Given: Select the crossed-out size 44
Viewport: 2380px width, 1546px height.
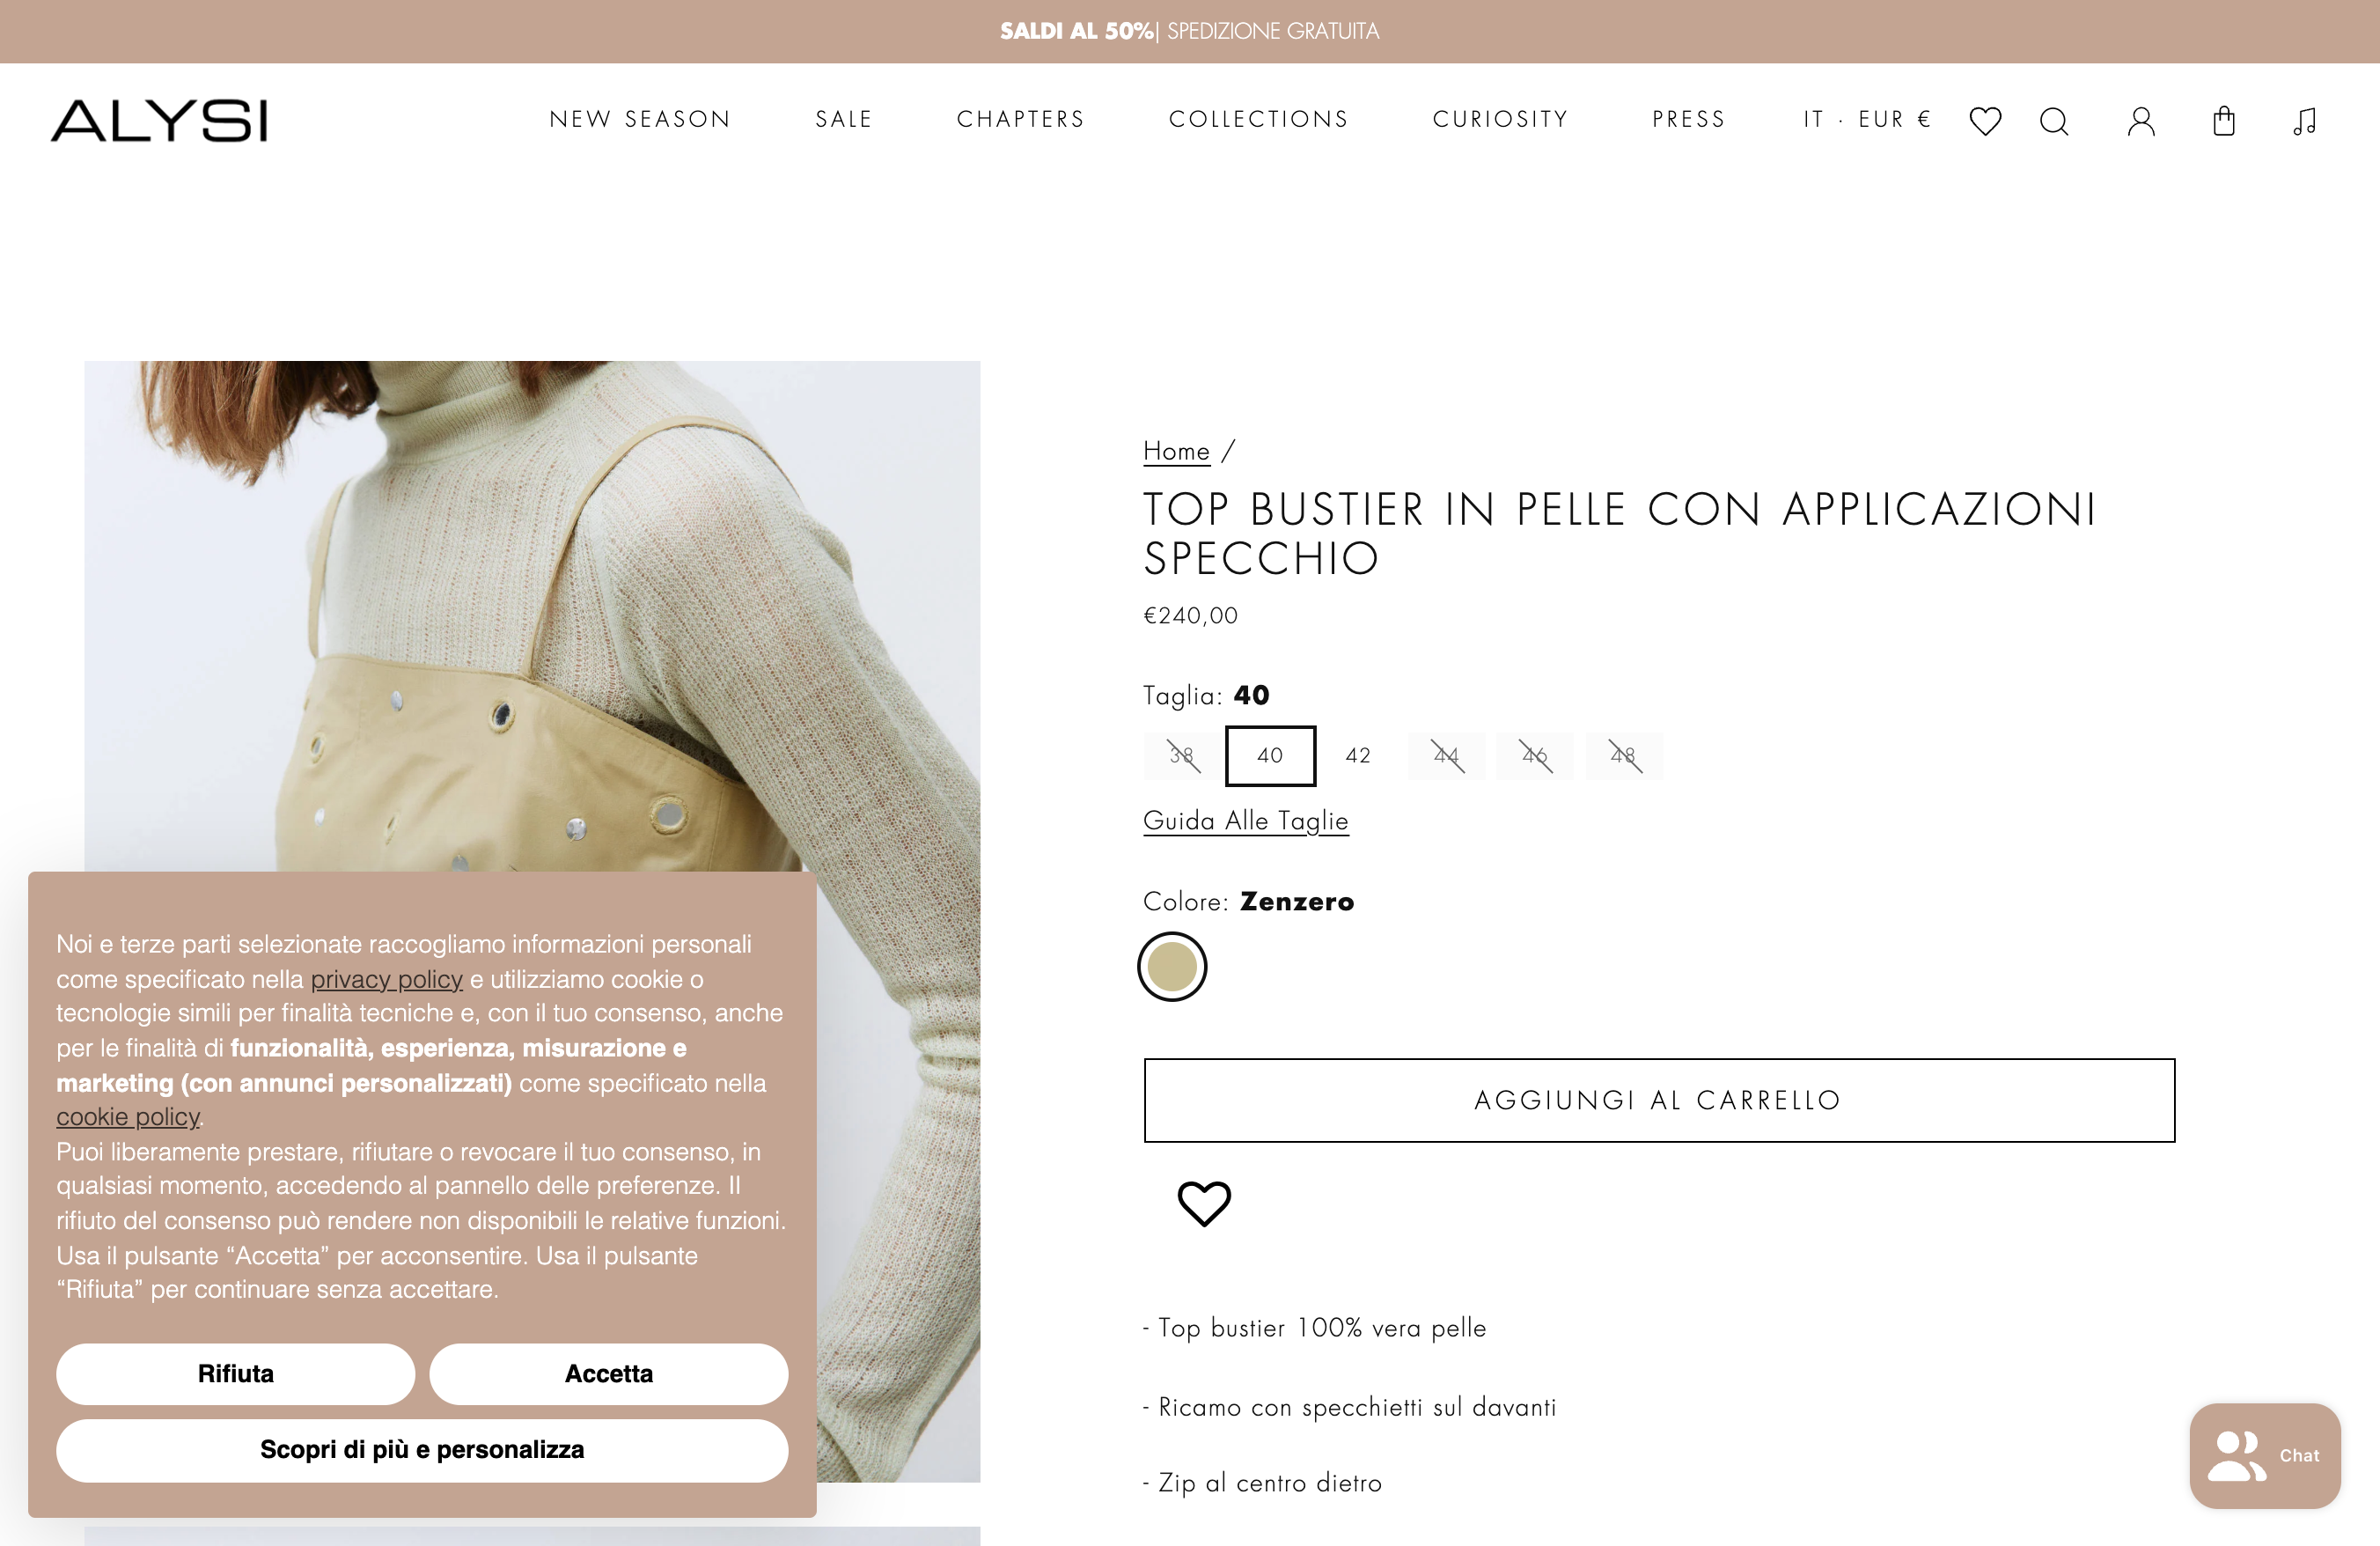Looking at the screenshot, I should [1446, 756].
